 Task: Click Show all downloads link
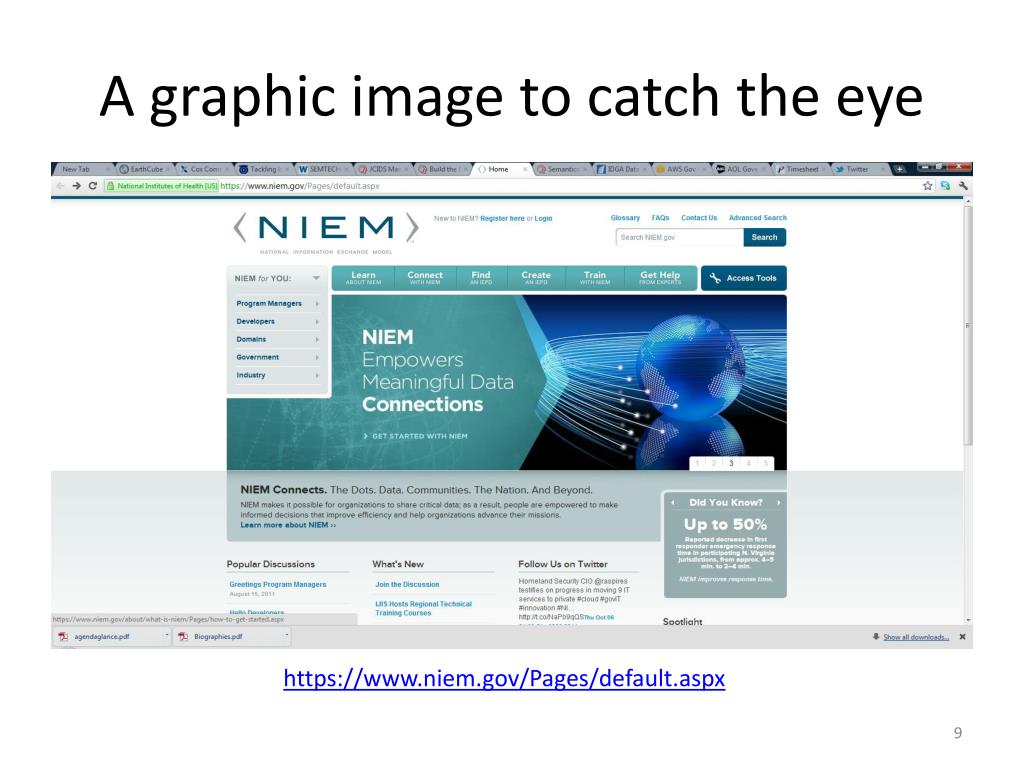[916, 637]
